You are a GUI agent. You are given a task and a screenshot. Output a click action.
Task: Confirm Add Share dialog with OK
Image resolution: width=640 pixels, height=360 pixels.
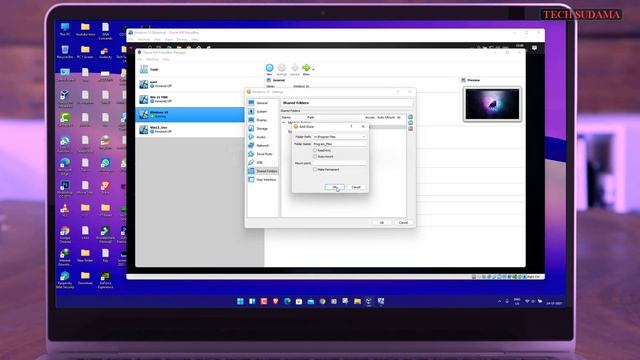coord(334,187)
